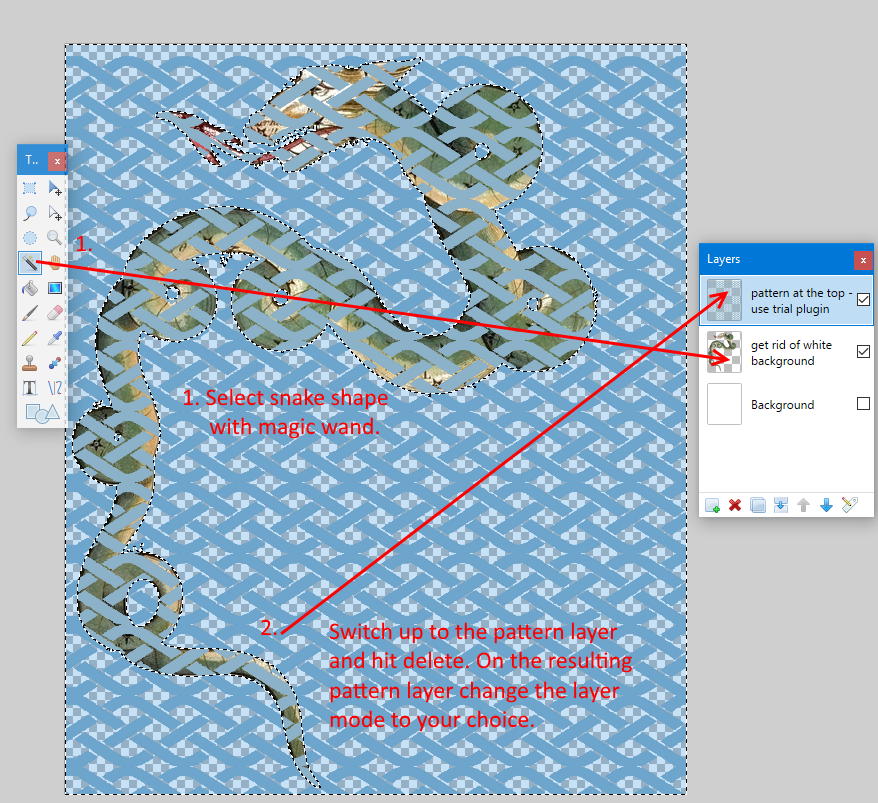The image size is (878, 803).
Task: Add a new layer
Action: [x=712, y=505]
